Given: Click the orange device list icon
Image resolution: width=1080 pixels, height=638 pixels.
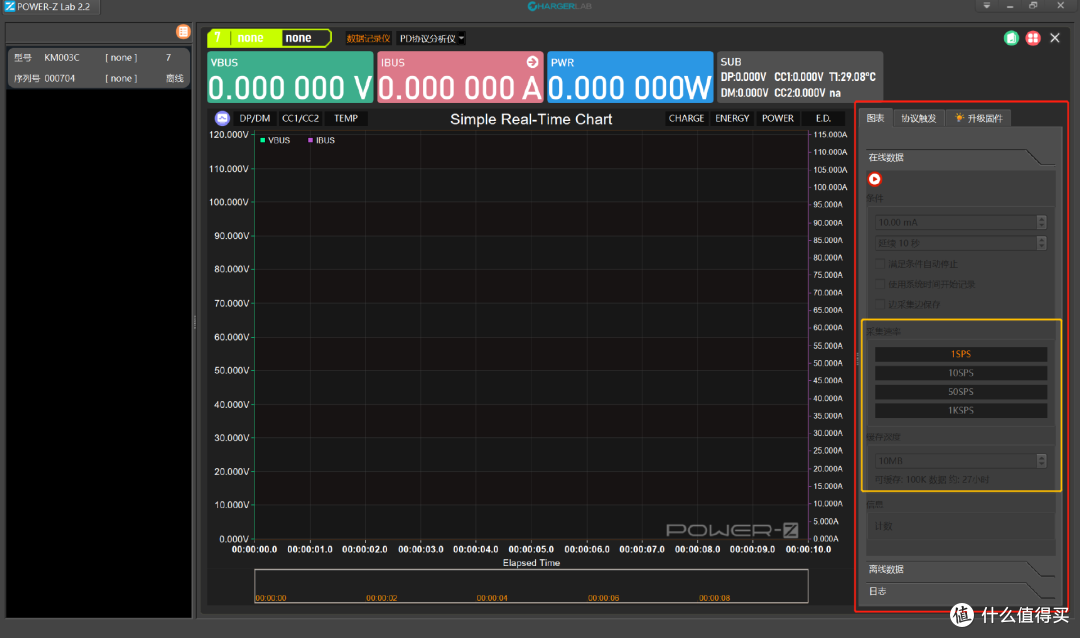Looking at the screenshot, I should pos(183,32).
